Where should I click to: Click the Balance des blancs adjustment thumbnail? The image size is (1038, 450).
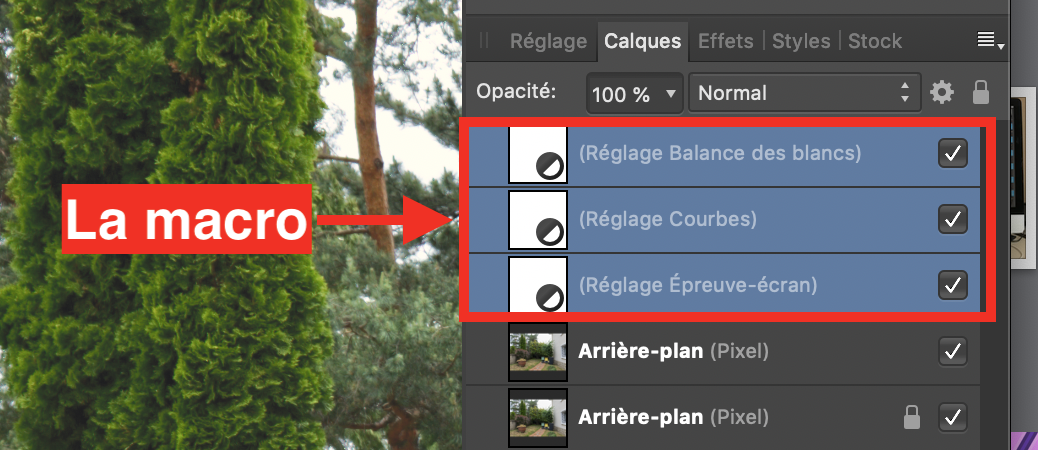538,154
